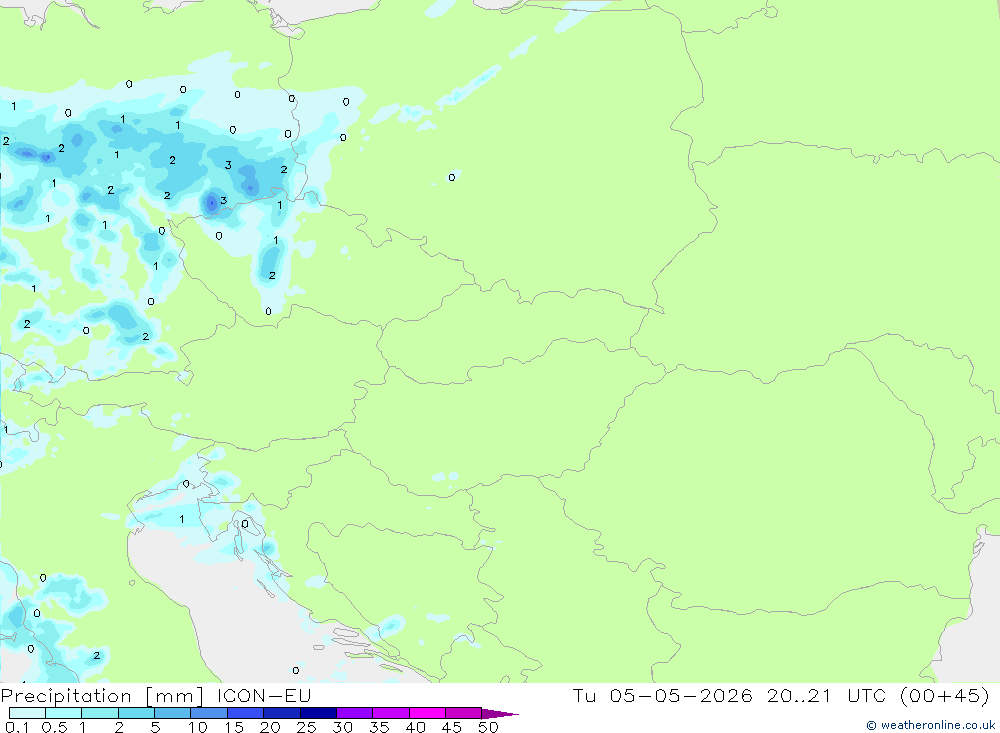This screenshot has height=733, width=1000.
Task: Click the 10–15 mm legend swatch
Action: click(209, 713)
